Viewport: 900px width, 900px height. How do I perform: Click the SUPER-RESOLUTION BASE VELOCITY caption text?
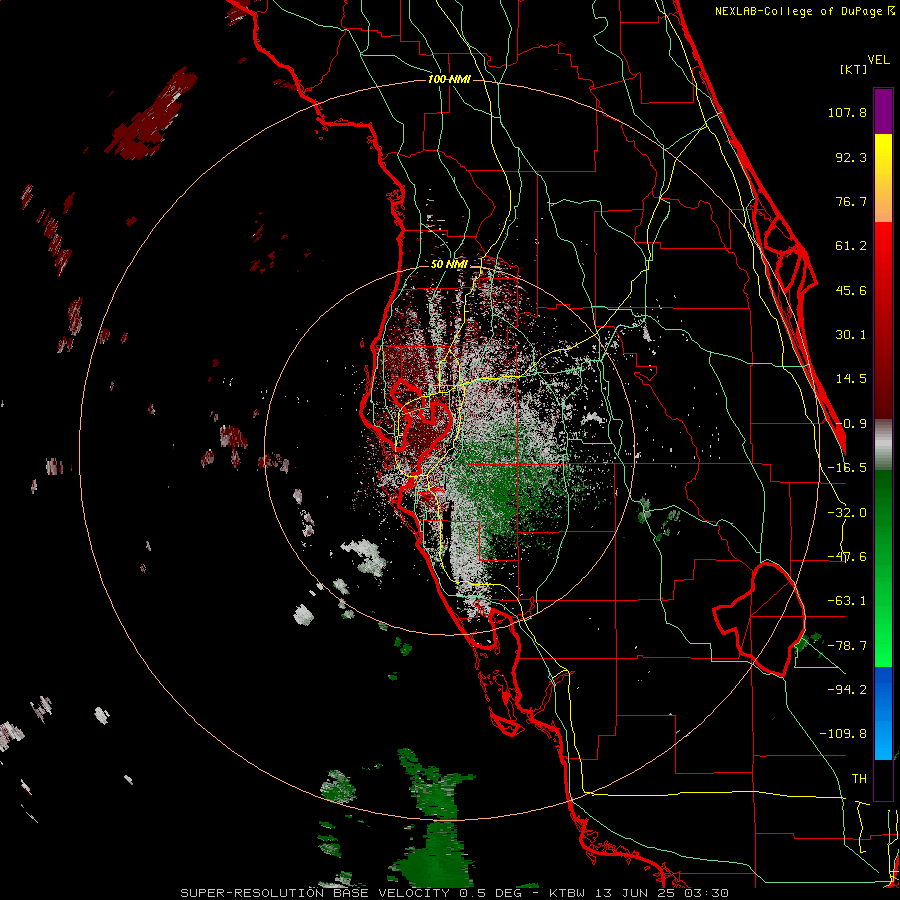315,893
